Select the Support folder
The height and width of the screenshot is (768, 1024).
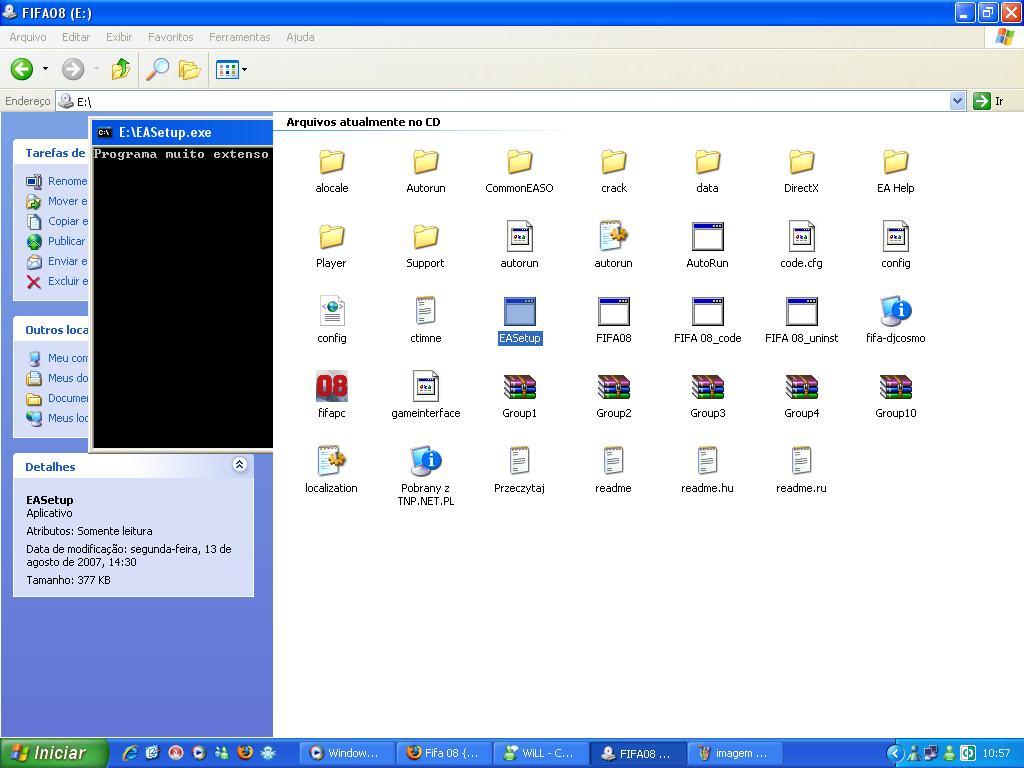425,246
